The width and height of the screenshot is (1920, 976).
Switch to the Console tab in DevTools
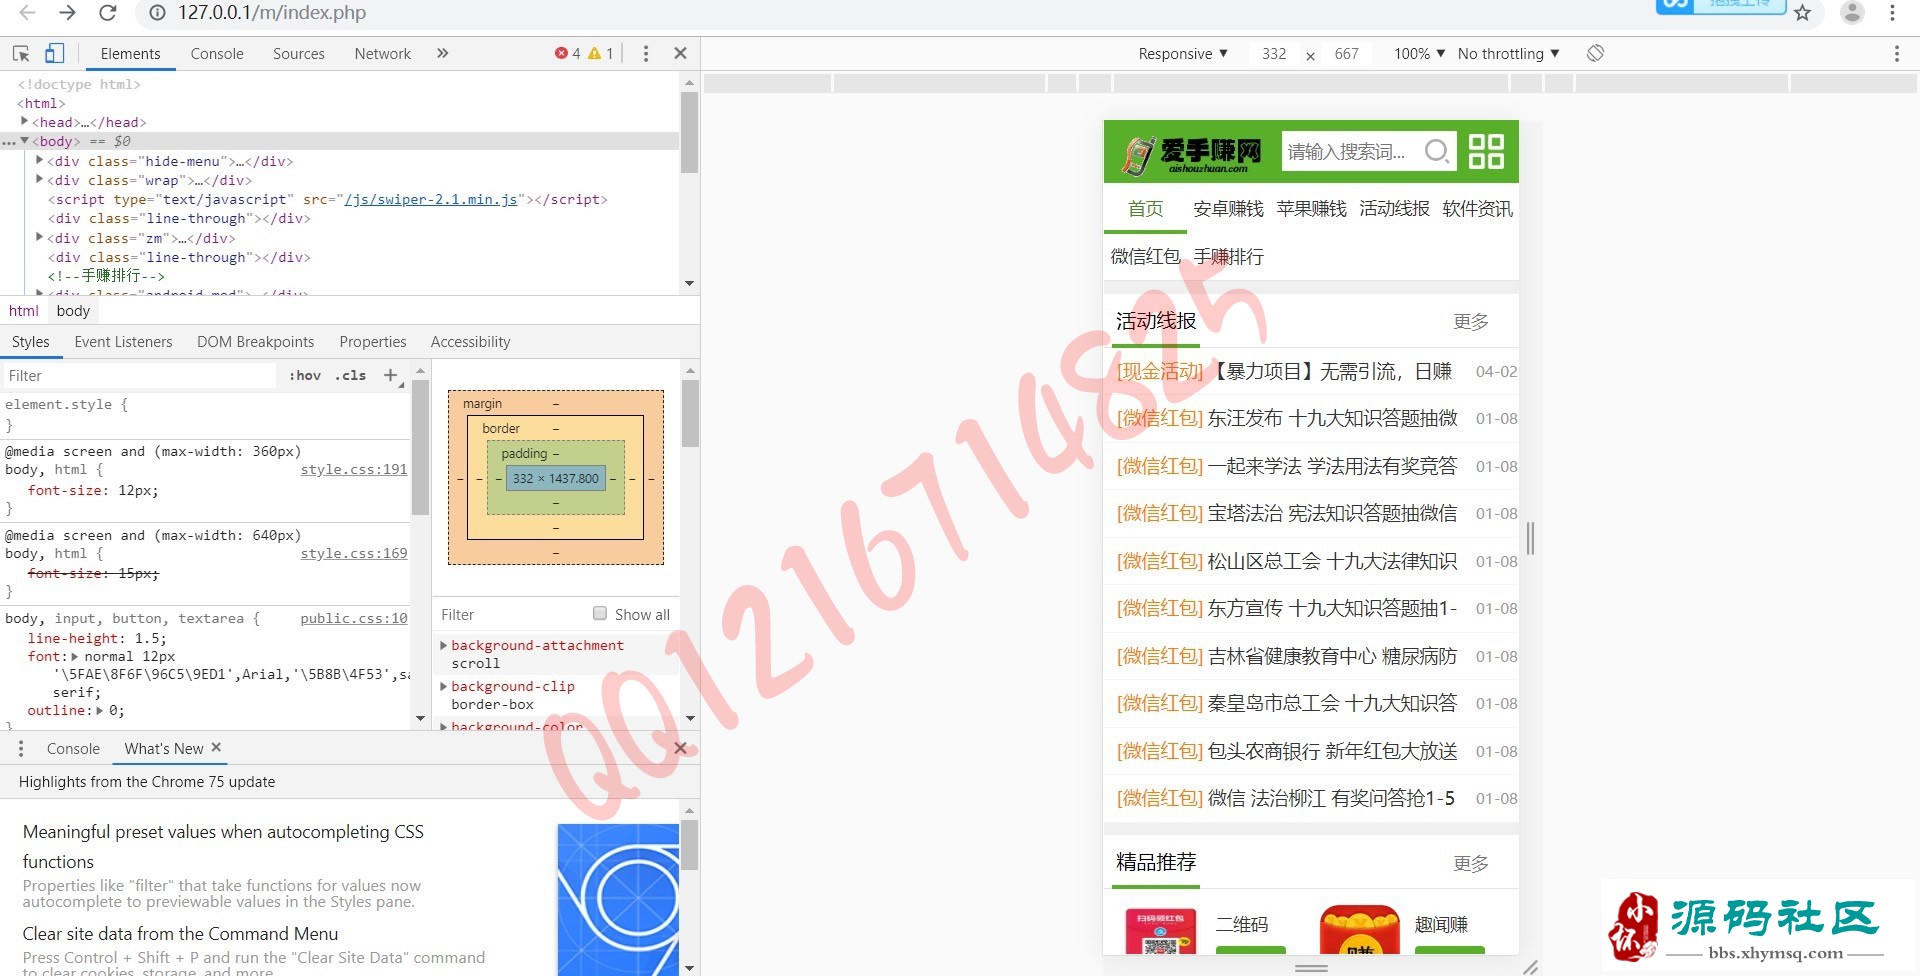[217, 54]
